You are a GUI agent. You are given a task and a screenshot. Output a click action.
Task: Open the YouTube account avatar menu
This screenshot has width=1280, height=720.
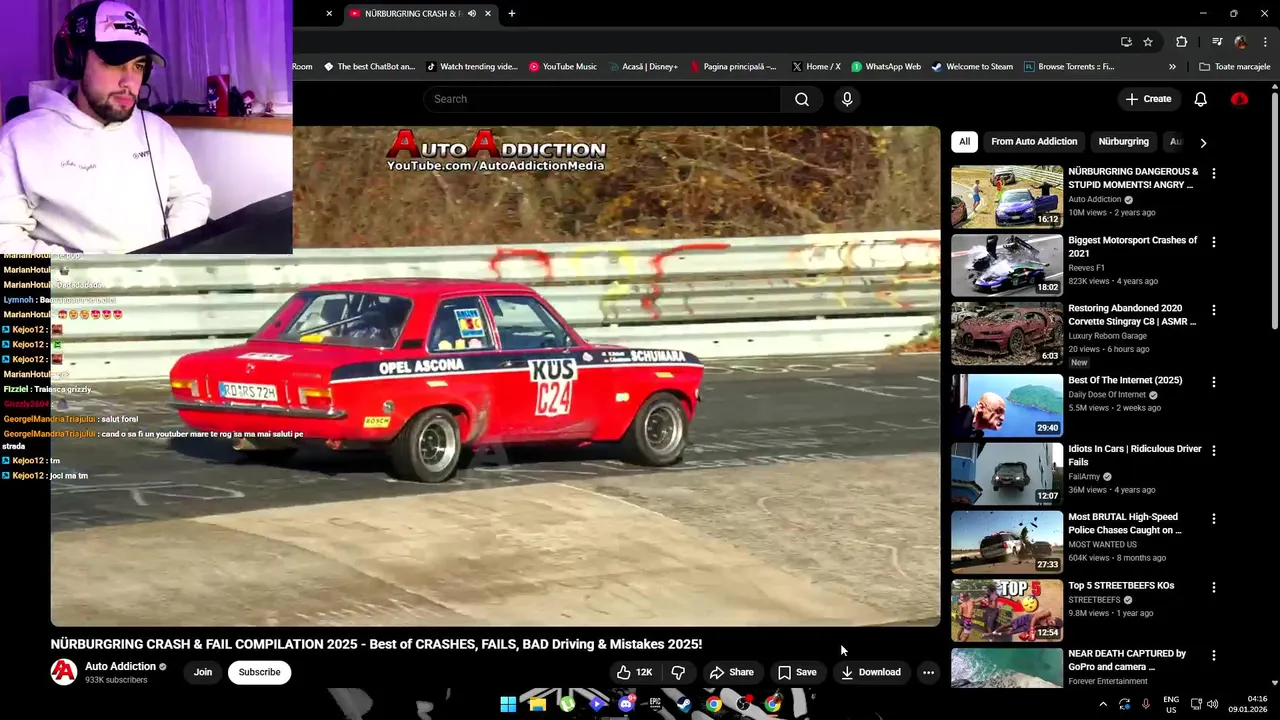(1239, 99)
